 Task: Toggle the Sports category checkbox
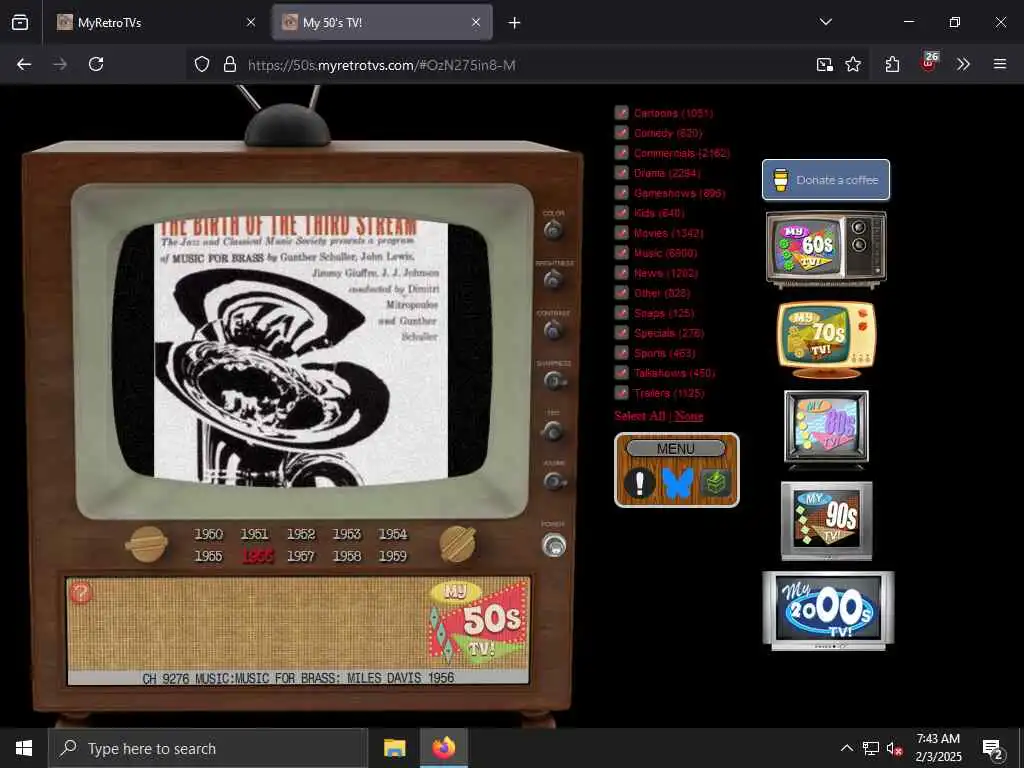tap(621, 353)
